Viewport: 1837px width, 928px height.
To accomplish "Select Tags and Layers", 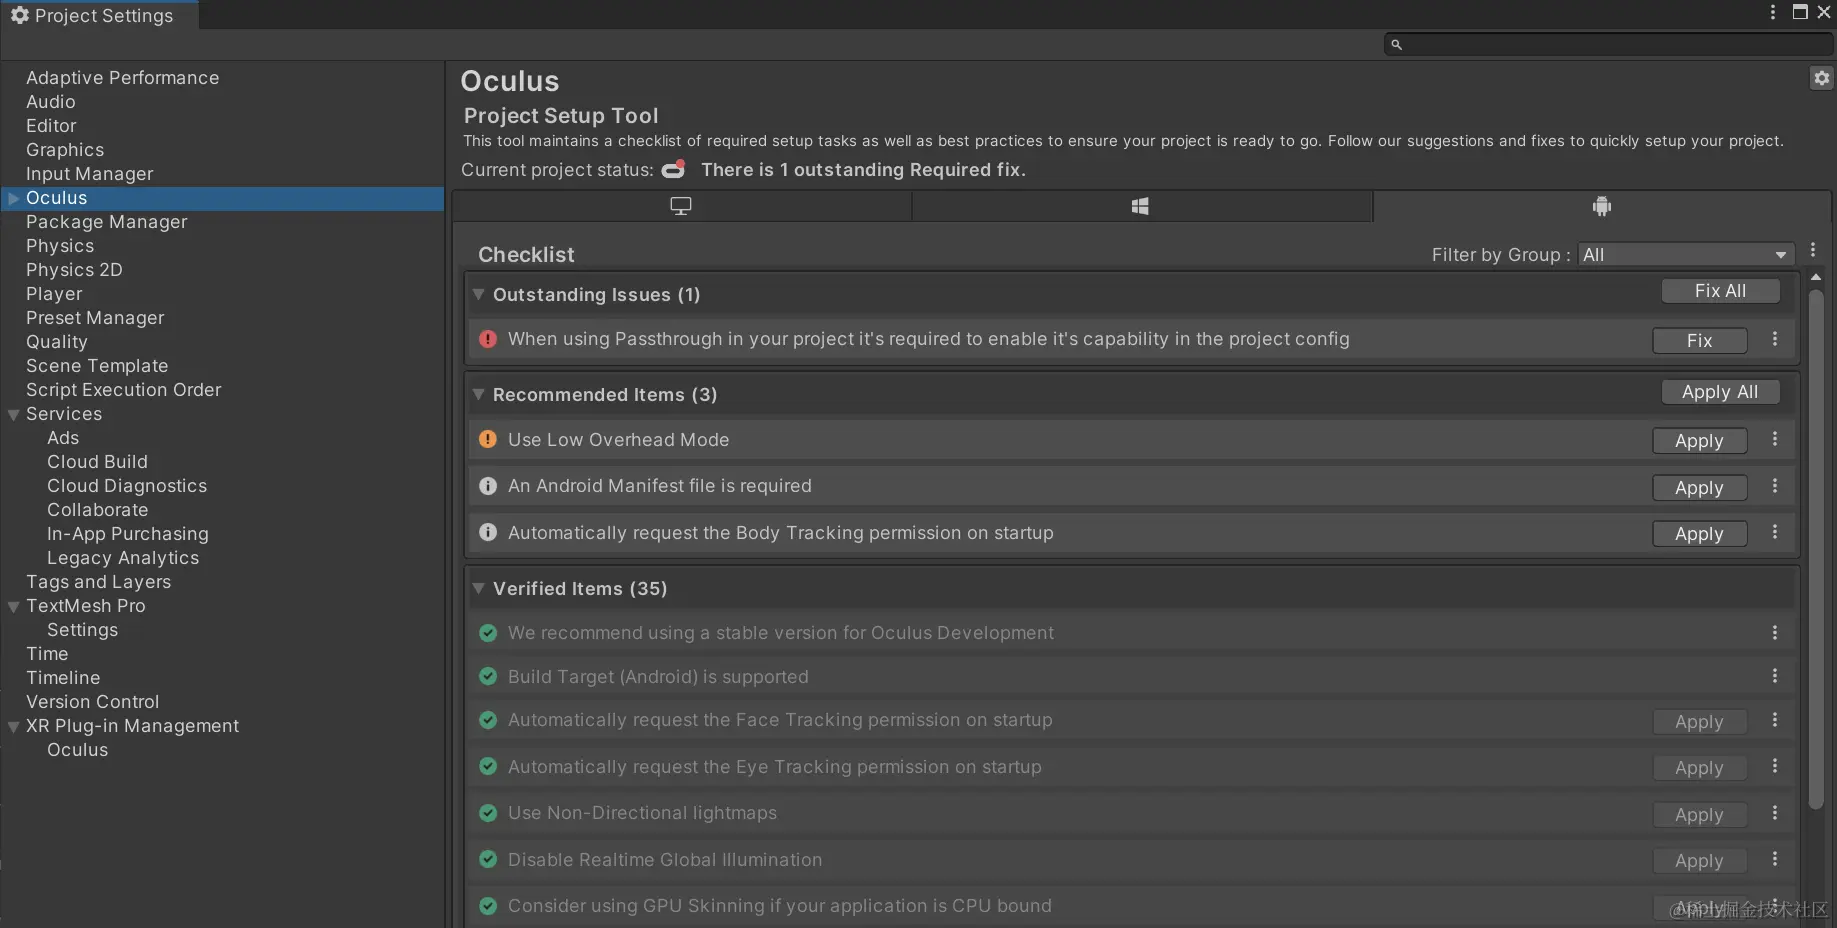I will 99,582.
